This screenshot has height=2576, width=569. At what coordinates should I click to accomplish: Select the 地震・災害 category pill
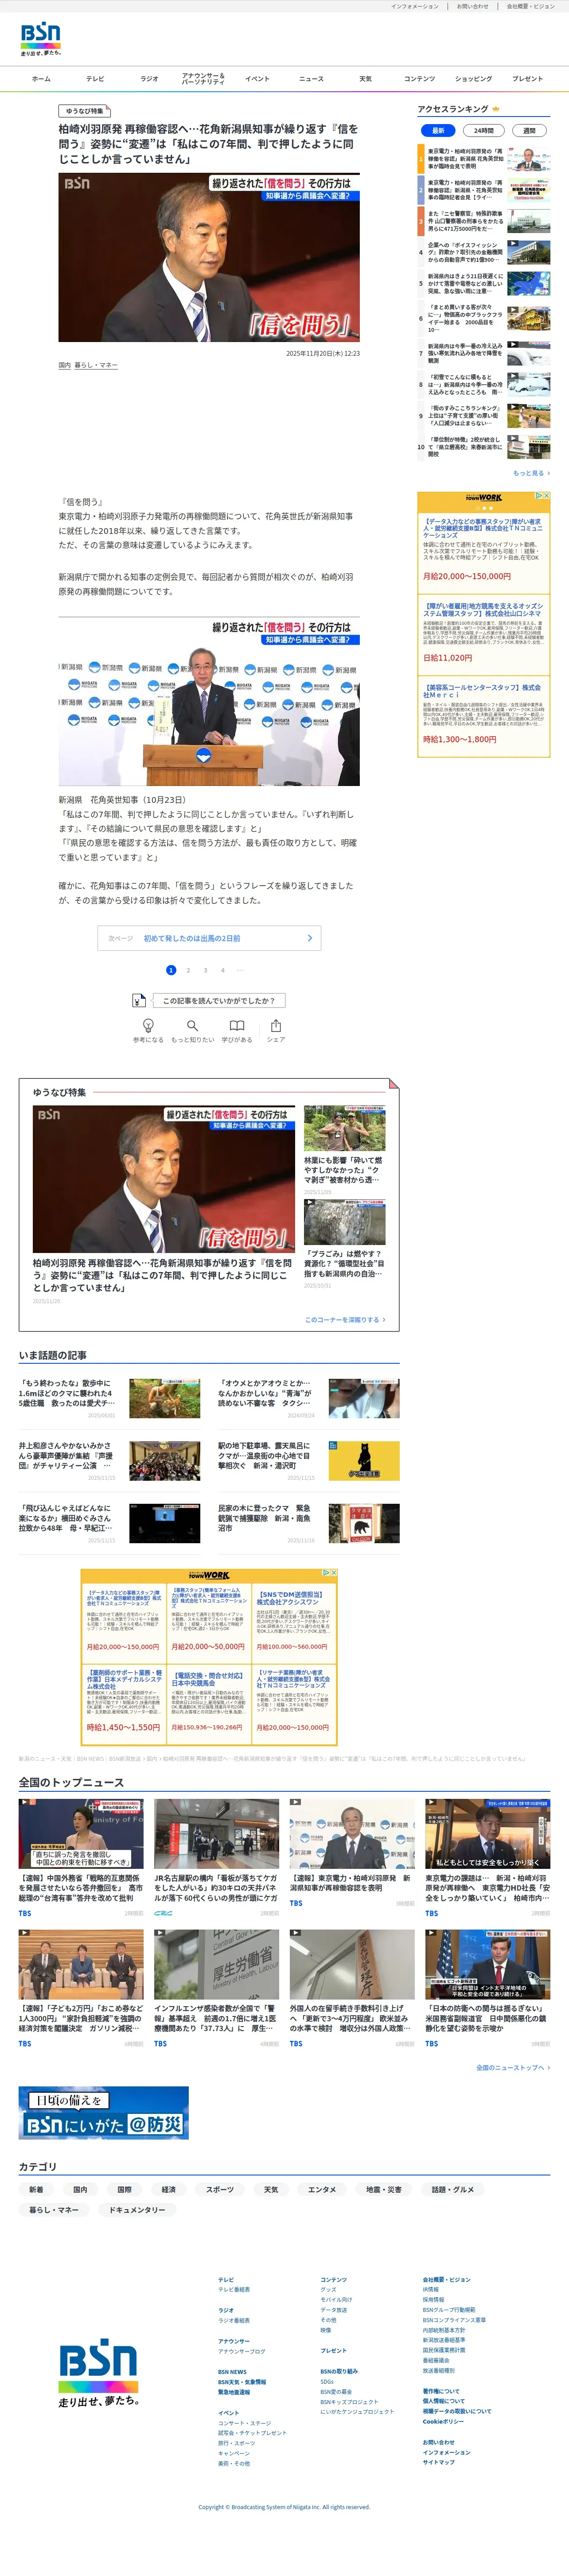[x=384, y=2189]
